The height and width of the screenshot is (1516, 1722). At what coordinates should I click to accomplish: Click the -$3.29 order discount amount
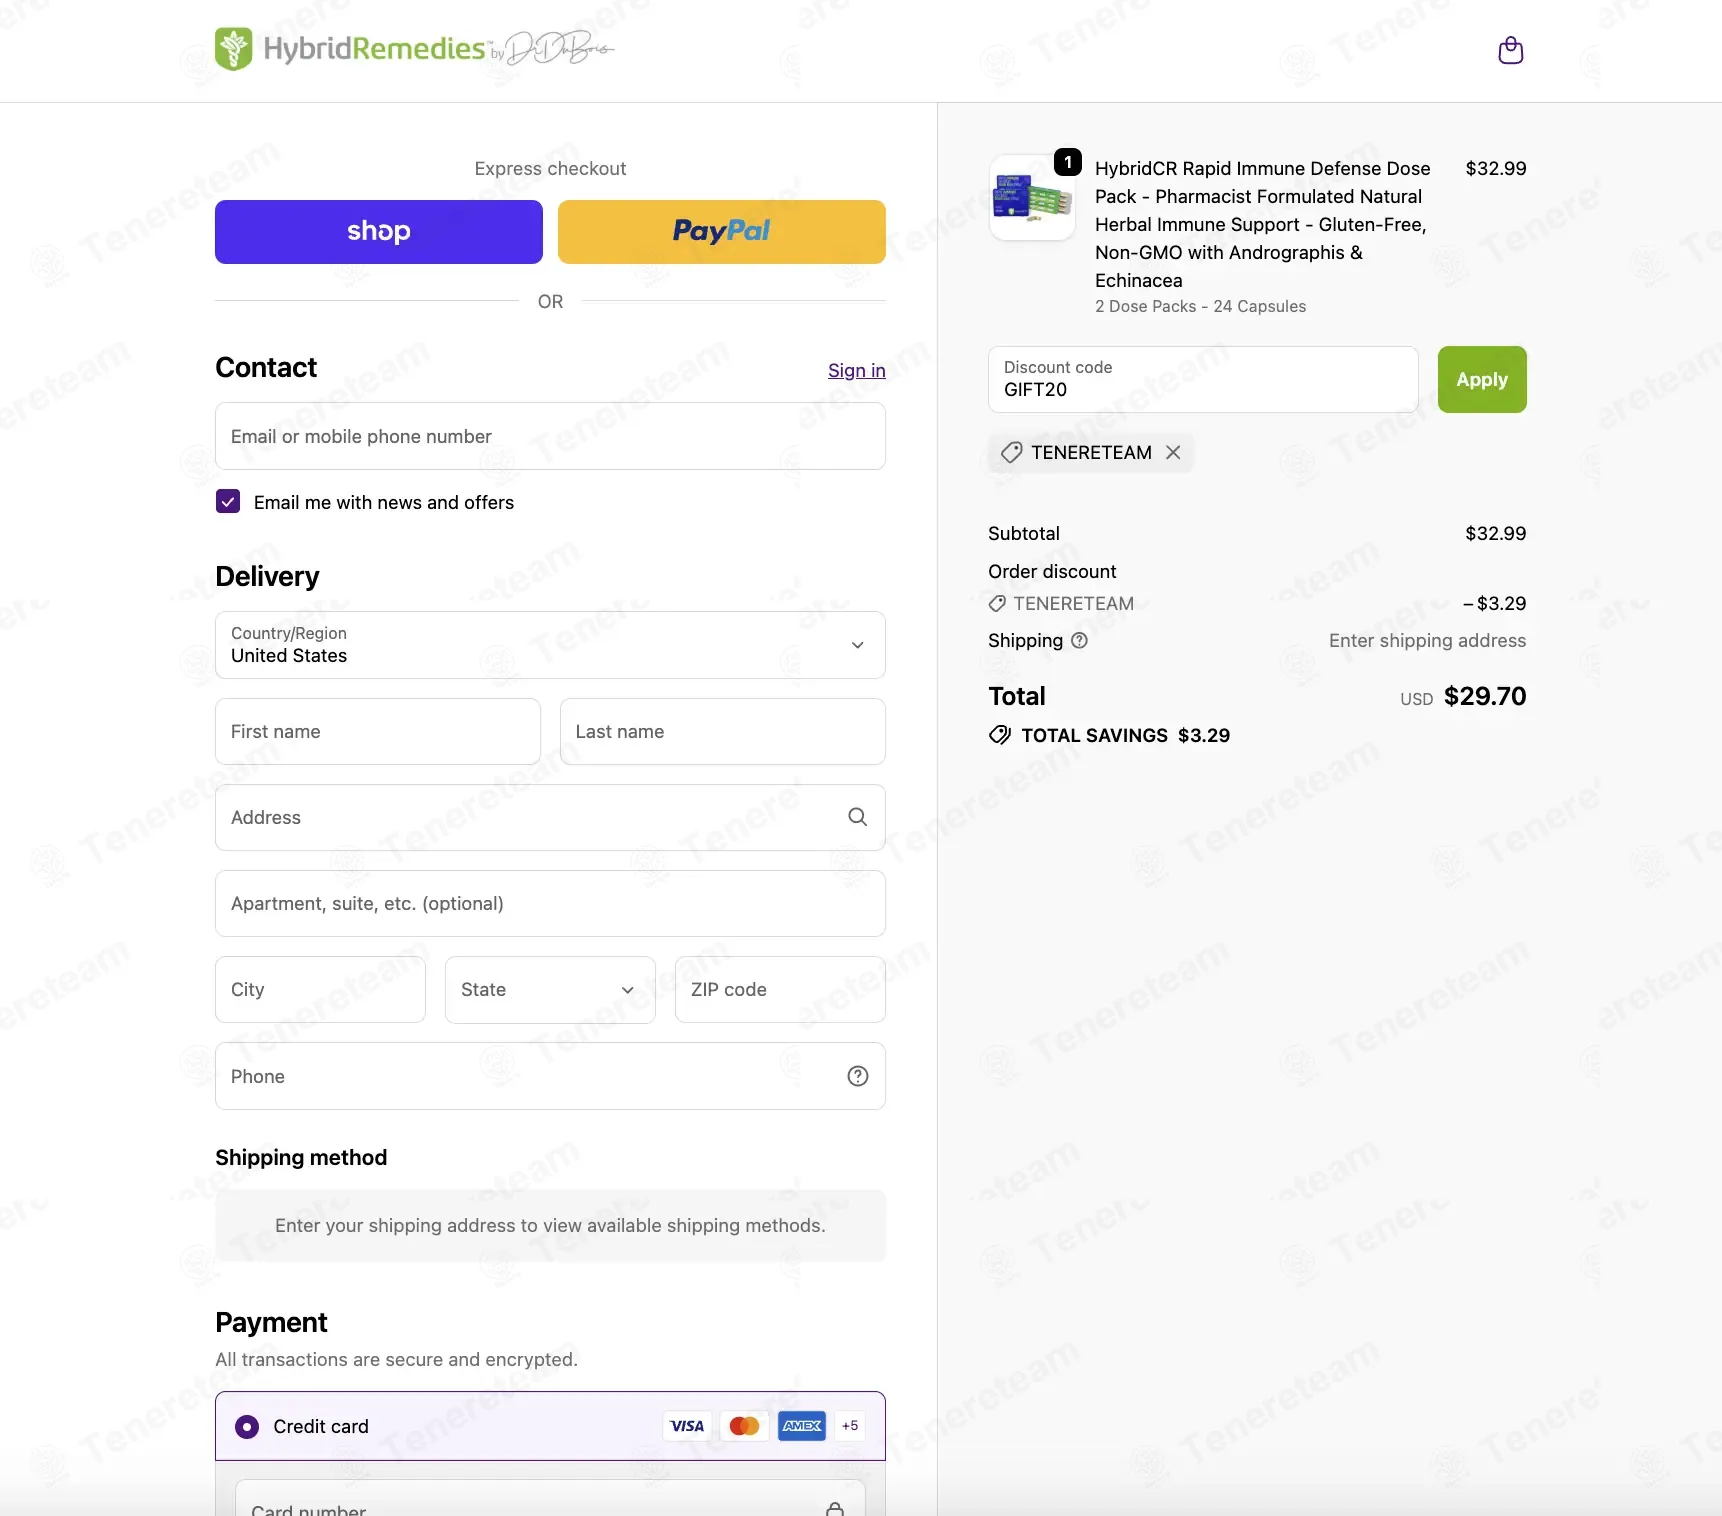[x=1494, y=603]
